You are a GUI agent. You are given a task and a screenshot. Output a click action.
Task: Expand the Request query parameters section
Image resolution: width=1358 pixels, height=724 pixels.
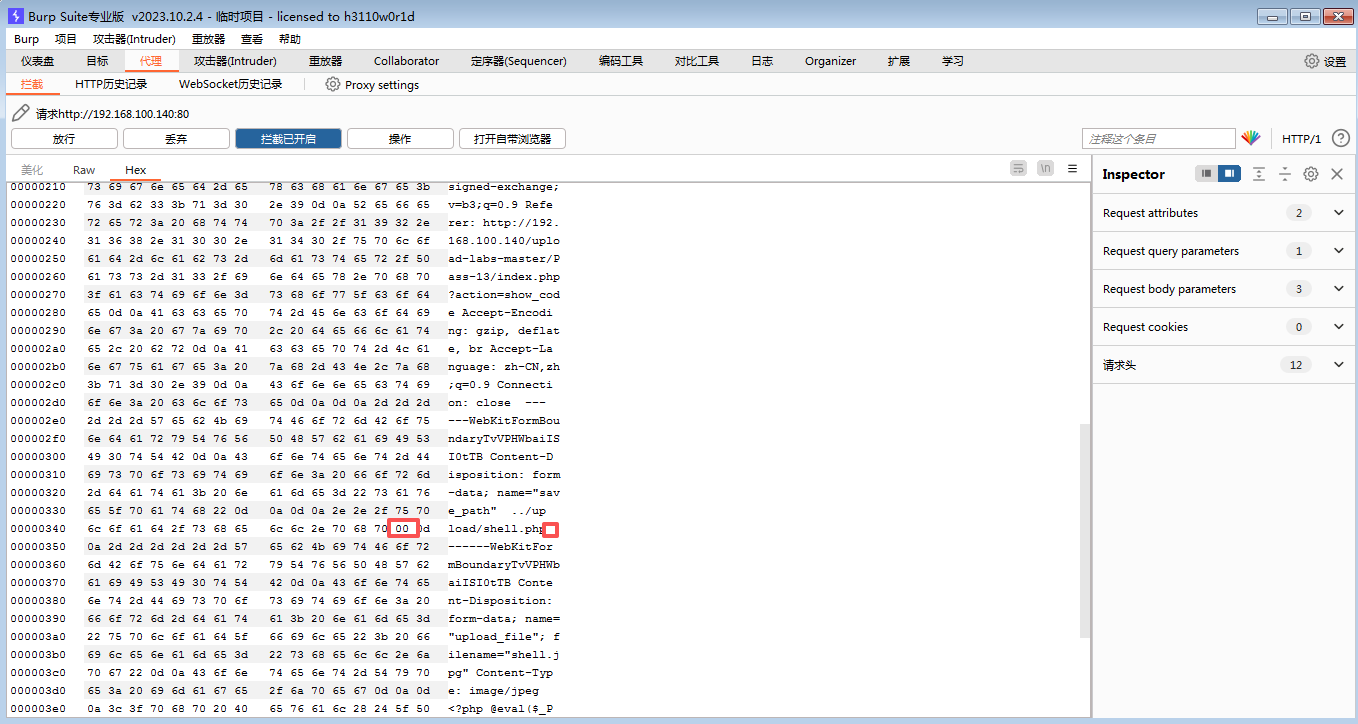click(x=1339, y=251)
